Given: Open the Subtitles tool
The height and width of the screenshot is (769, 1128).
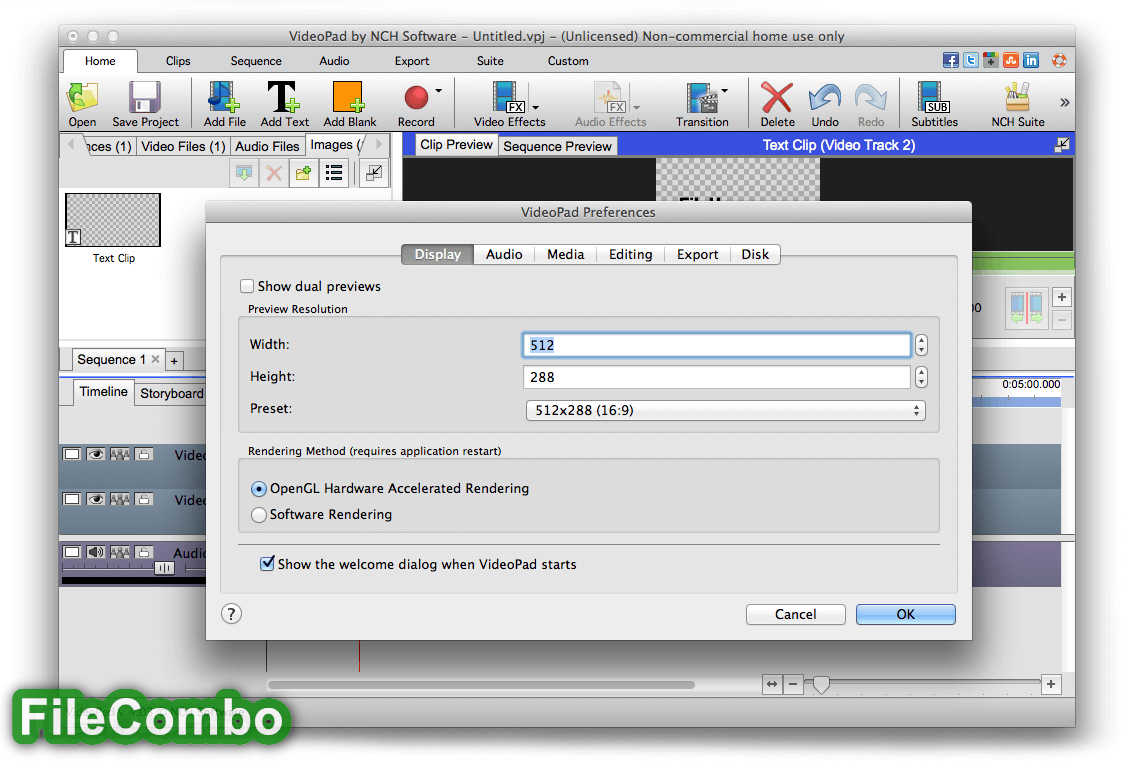Looking at the screenshot, I should click(x=934, y=98).
